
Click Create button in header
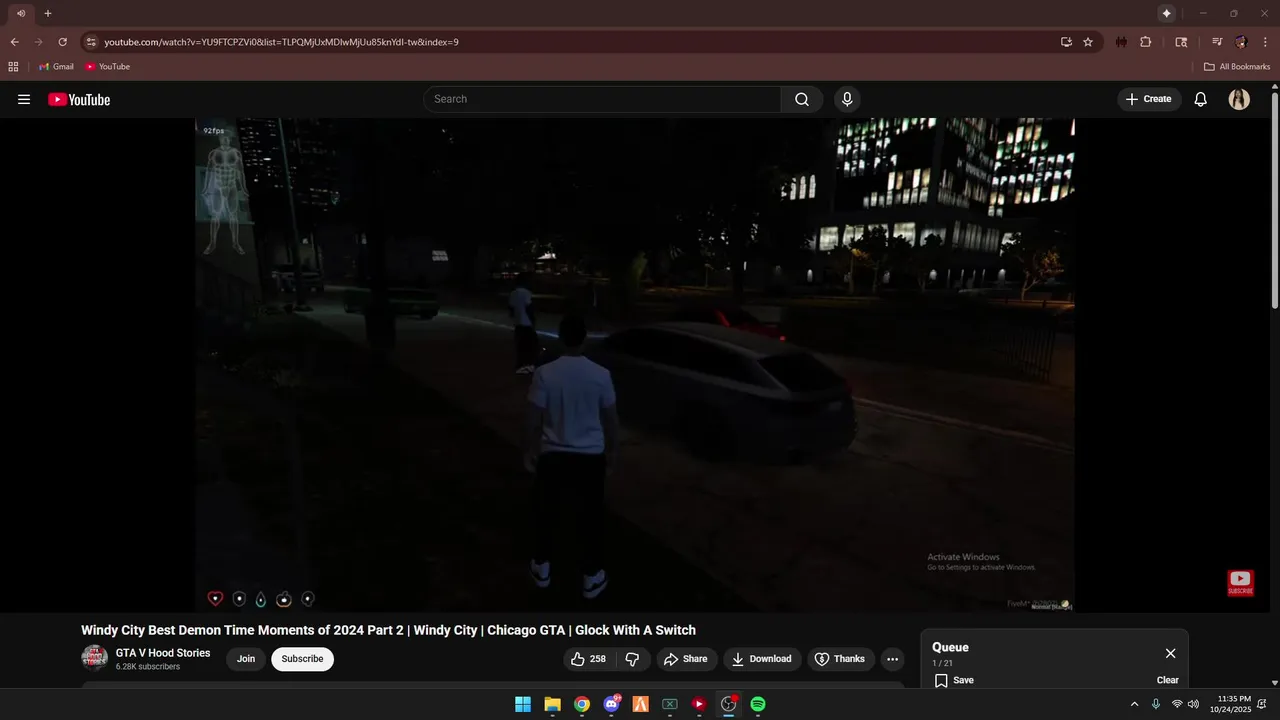(x=1149, y=99)
